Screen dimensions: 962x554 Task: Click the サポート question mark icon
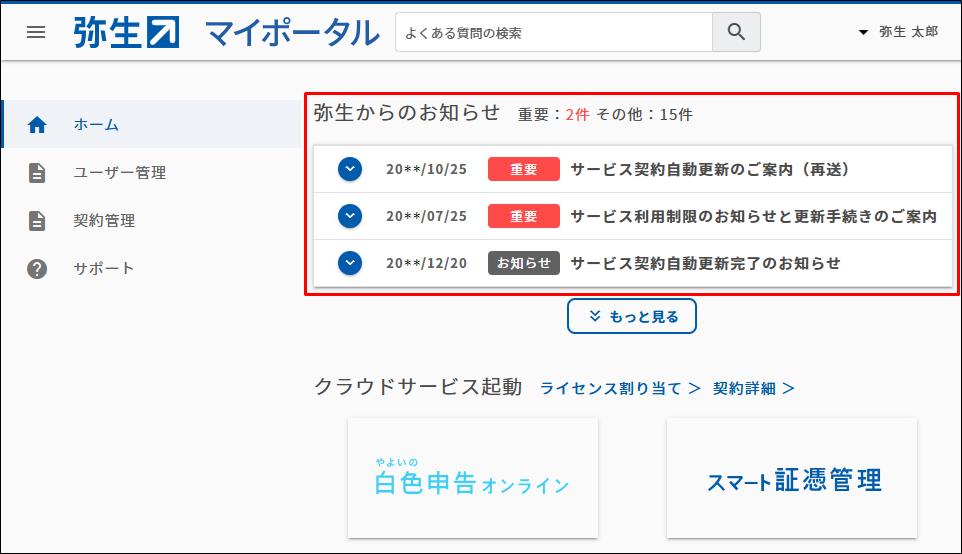pos(37,269)
